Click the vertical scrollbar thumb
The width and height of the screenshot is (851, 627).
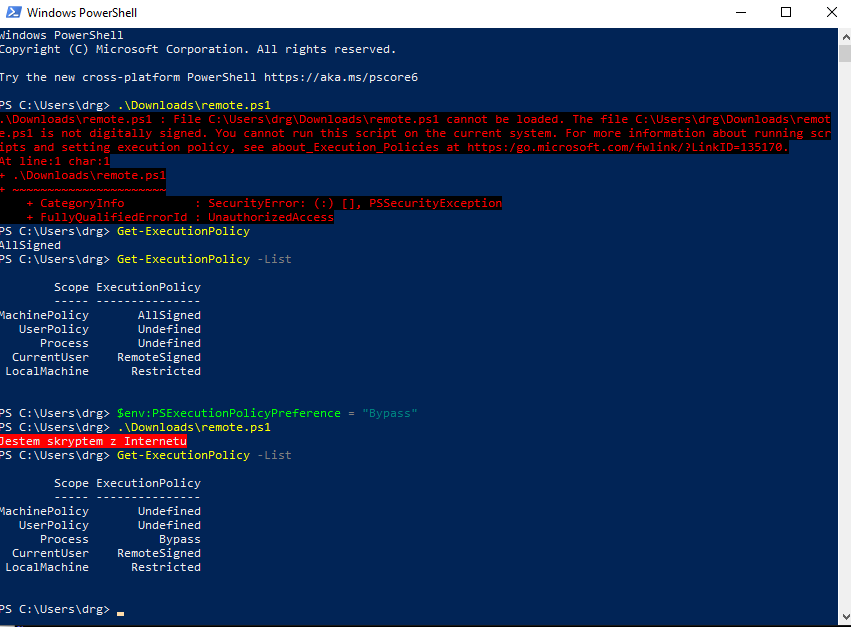point(845,54)
